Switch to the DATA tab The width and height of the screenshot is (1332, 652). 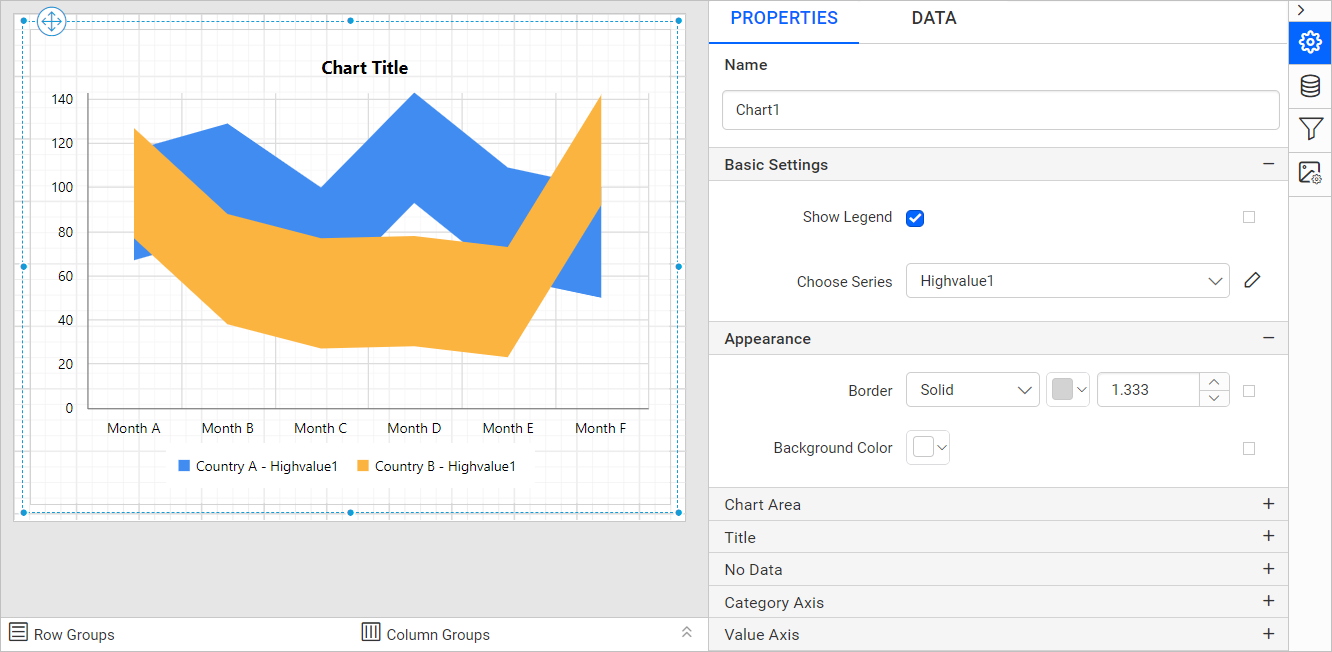934,18
